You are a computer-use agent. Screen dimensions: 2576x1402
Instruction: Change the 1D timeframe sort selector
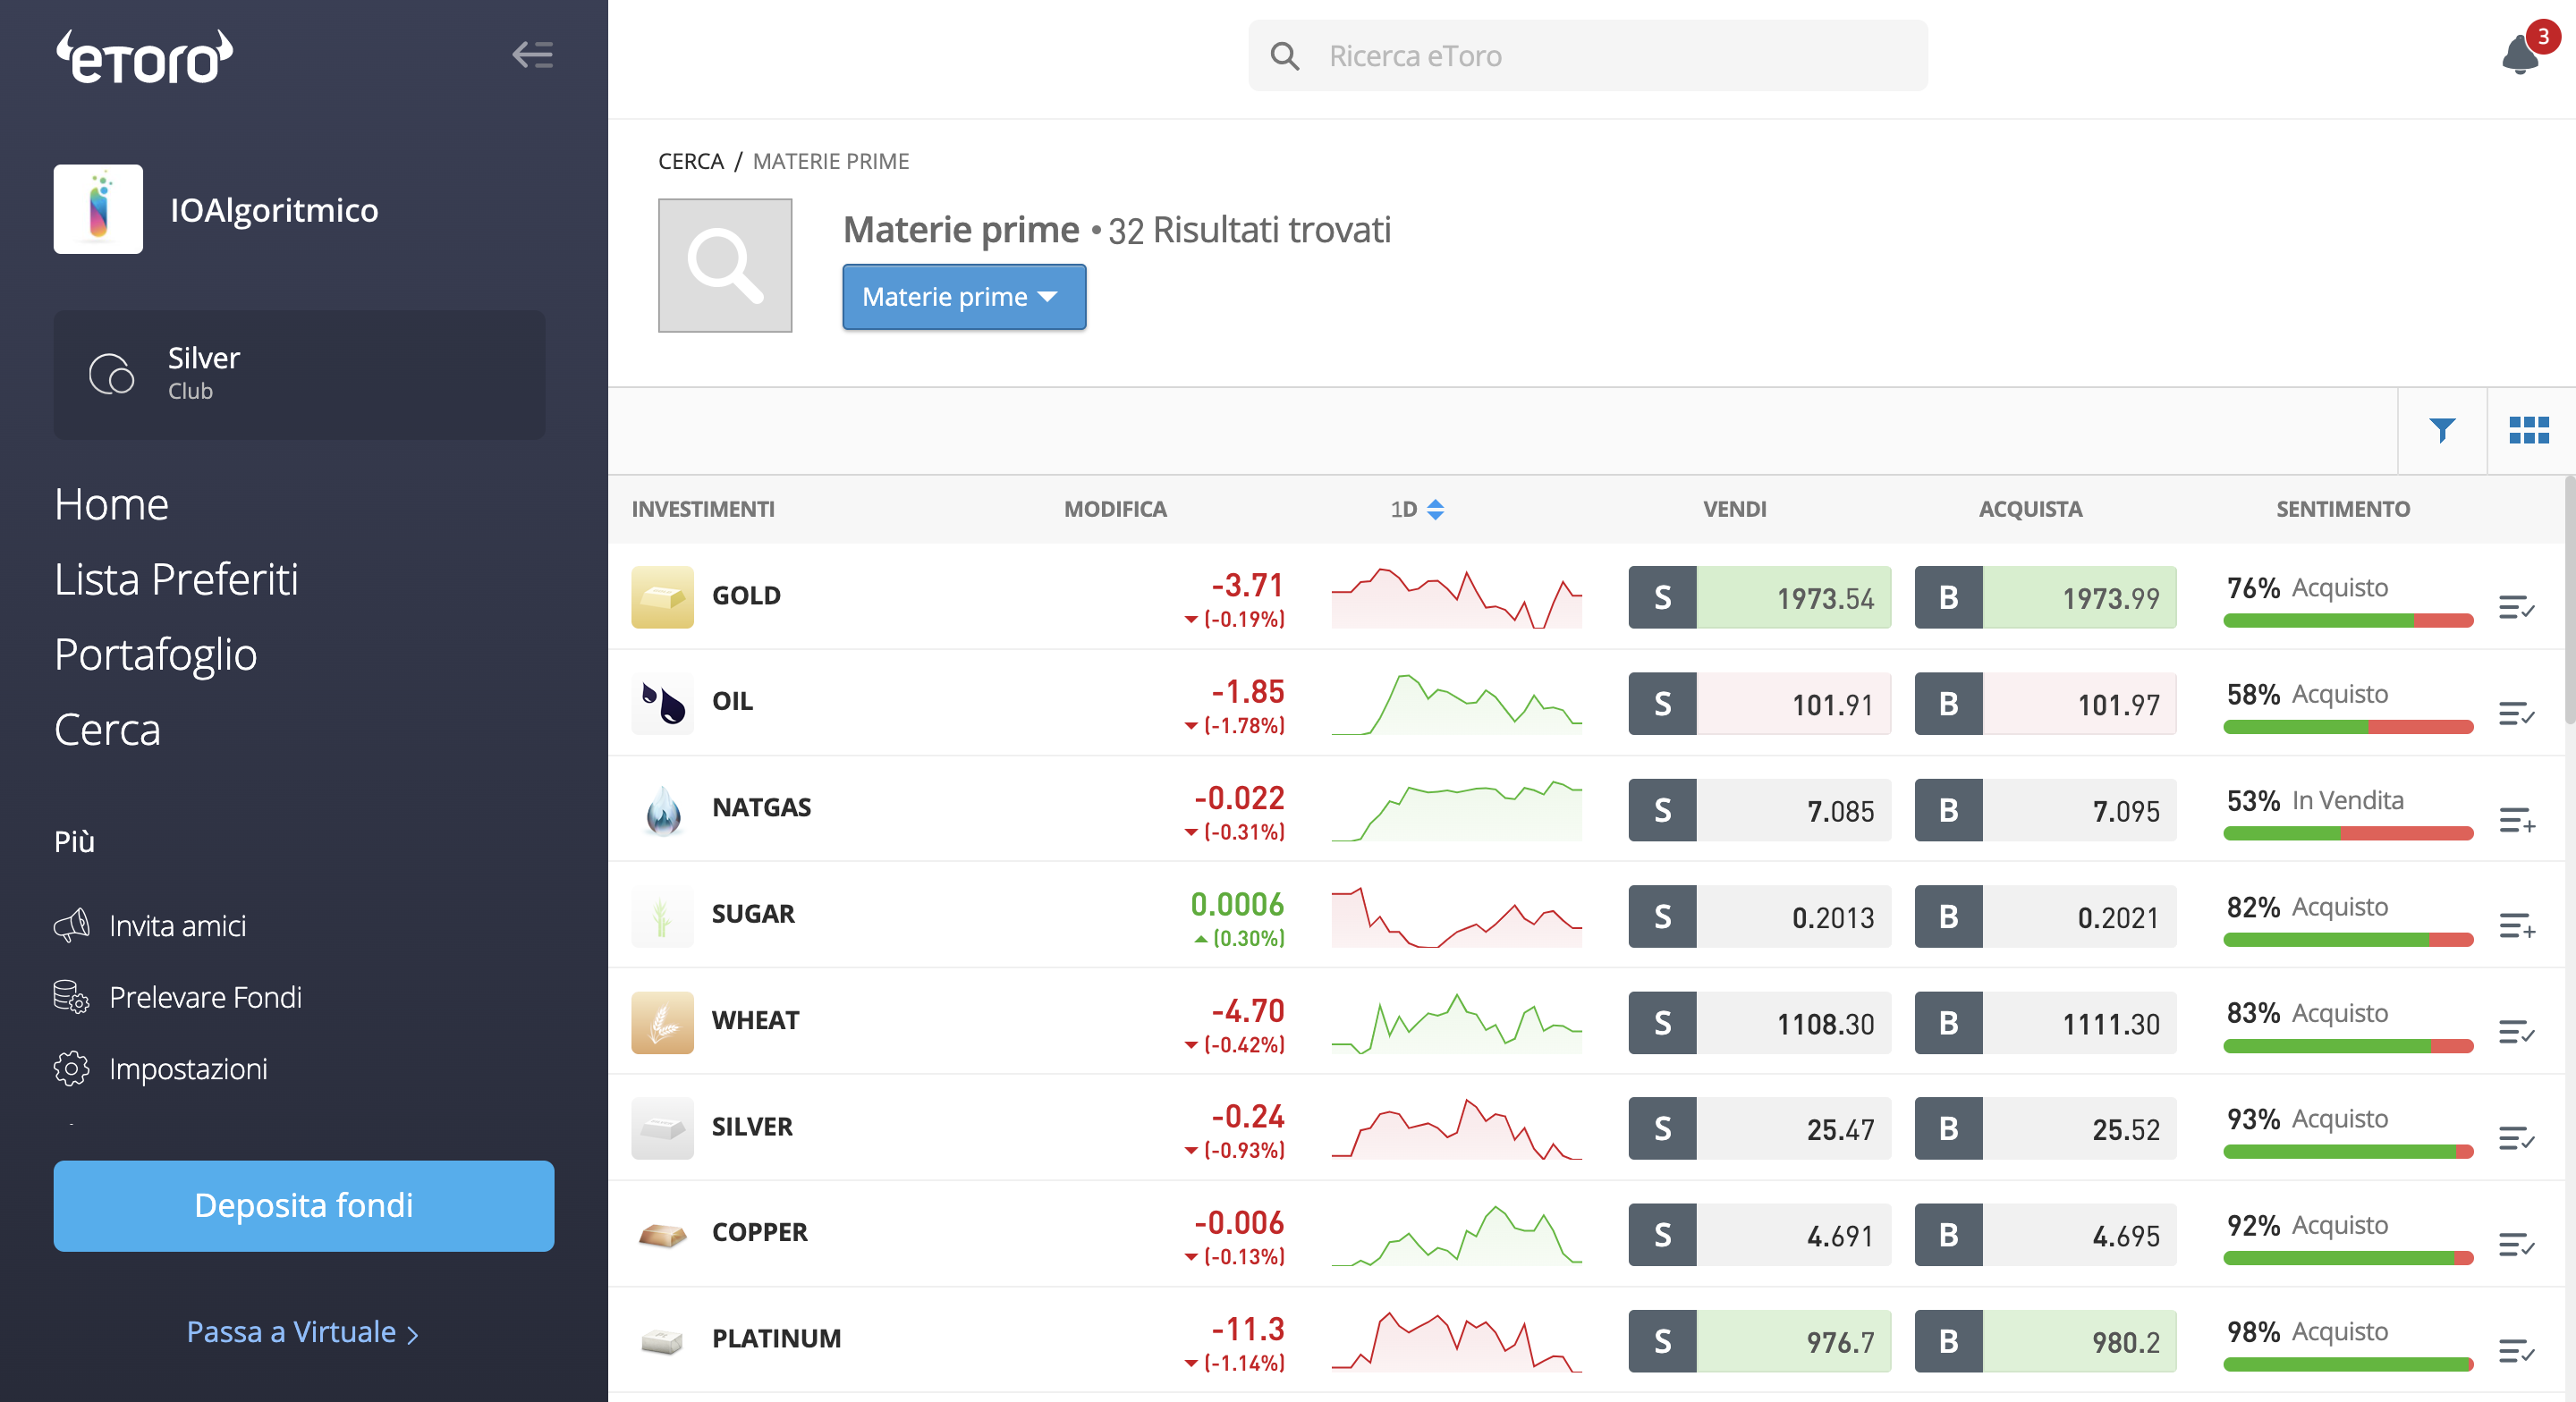coord(1417,509)
